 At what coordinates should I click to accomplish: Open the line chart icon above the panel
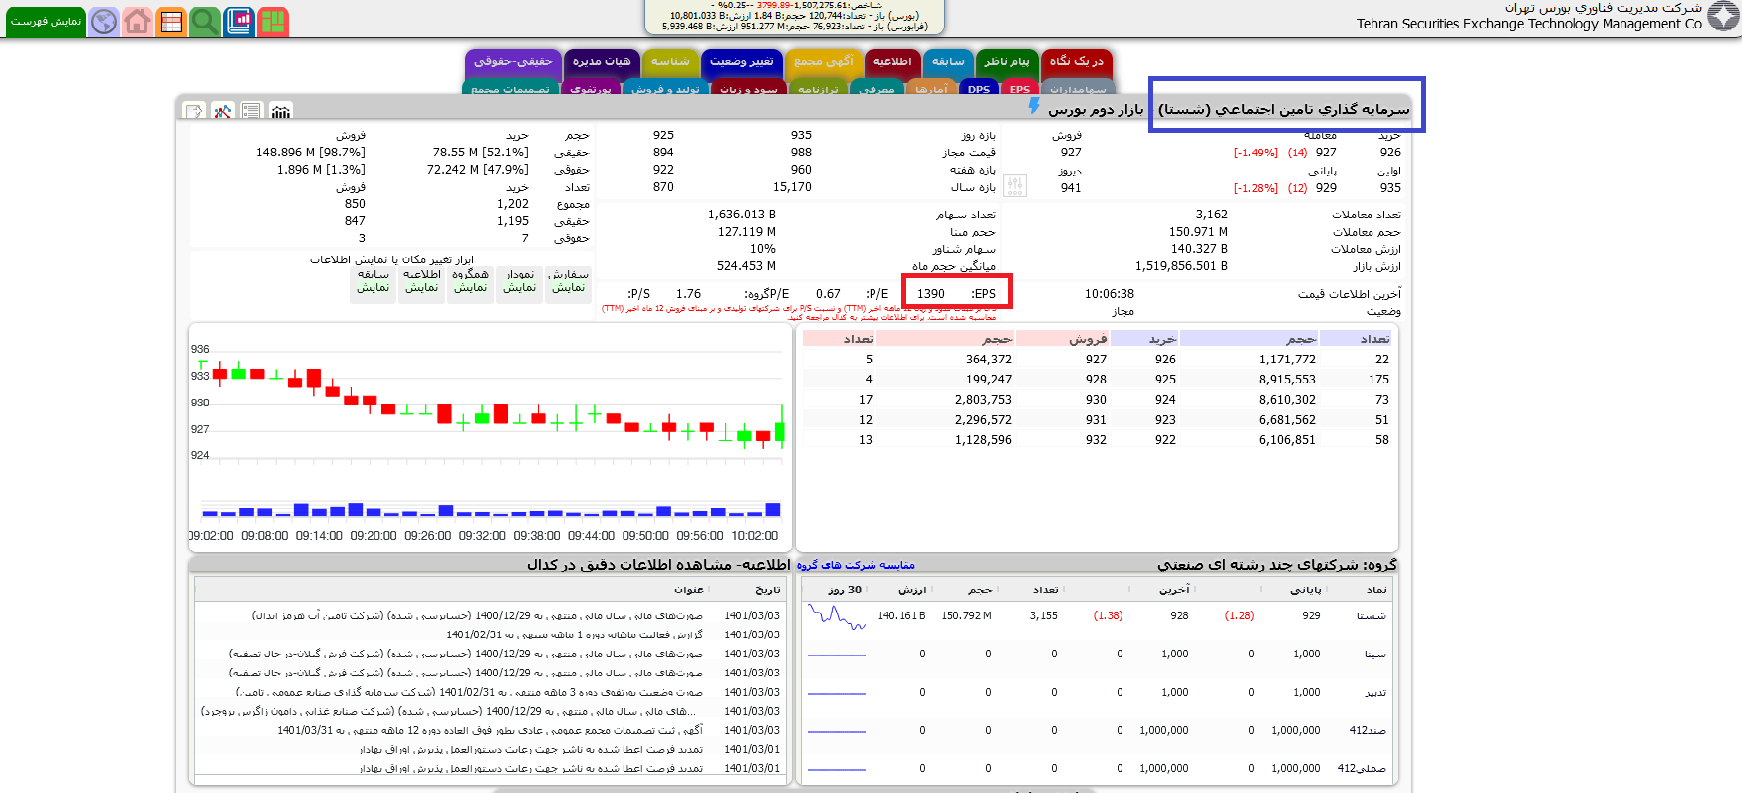pos(222,110)
